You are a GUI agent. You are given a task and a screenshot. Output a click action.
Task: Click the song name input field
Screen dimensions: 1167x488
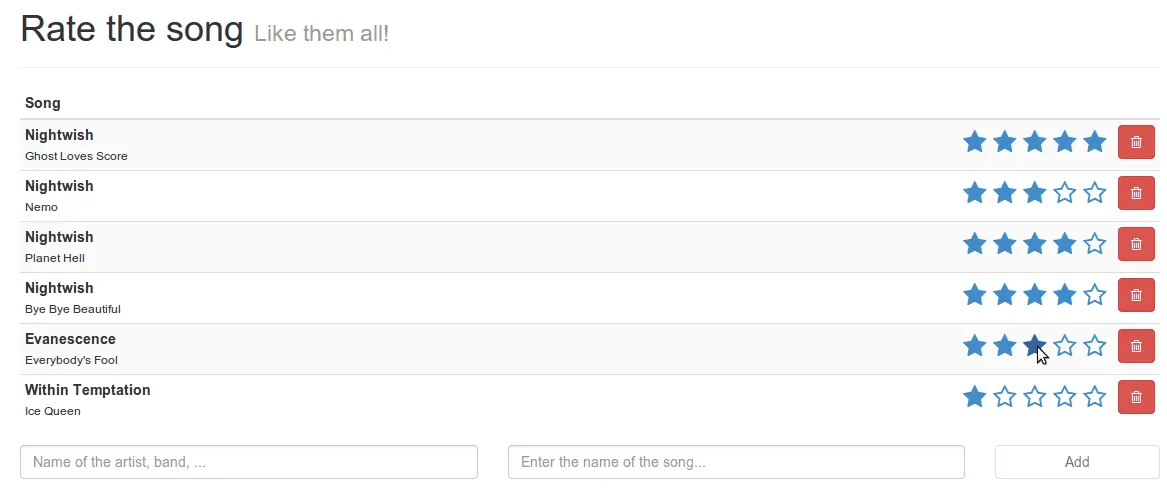pyautogui.click(x=736, y=462)
